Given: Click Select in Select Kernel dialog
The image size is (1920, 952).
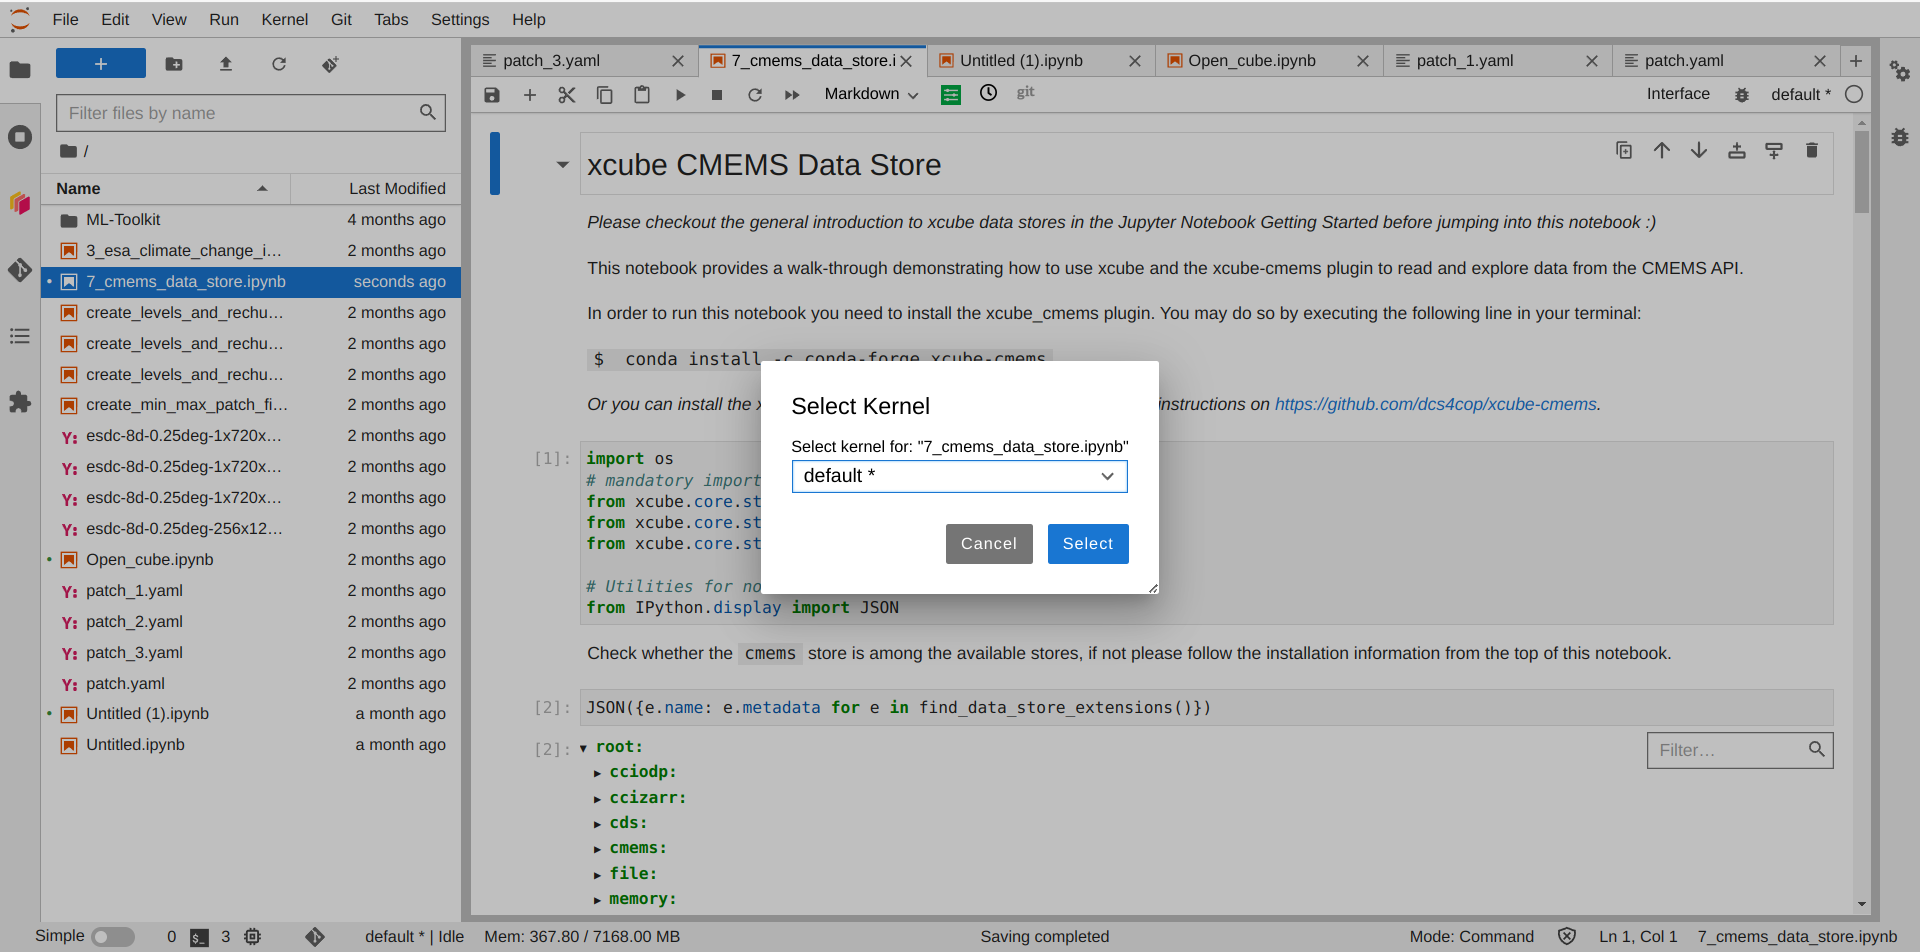Looking at the screenshot, I should pyautogui.click(x=1088, y=544).
